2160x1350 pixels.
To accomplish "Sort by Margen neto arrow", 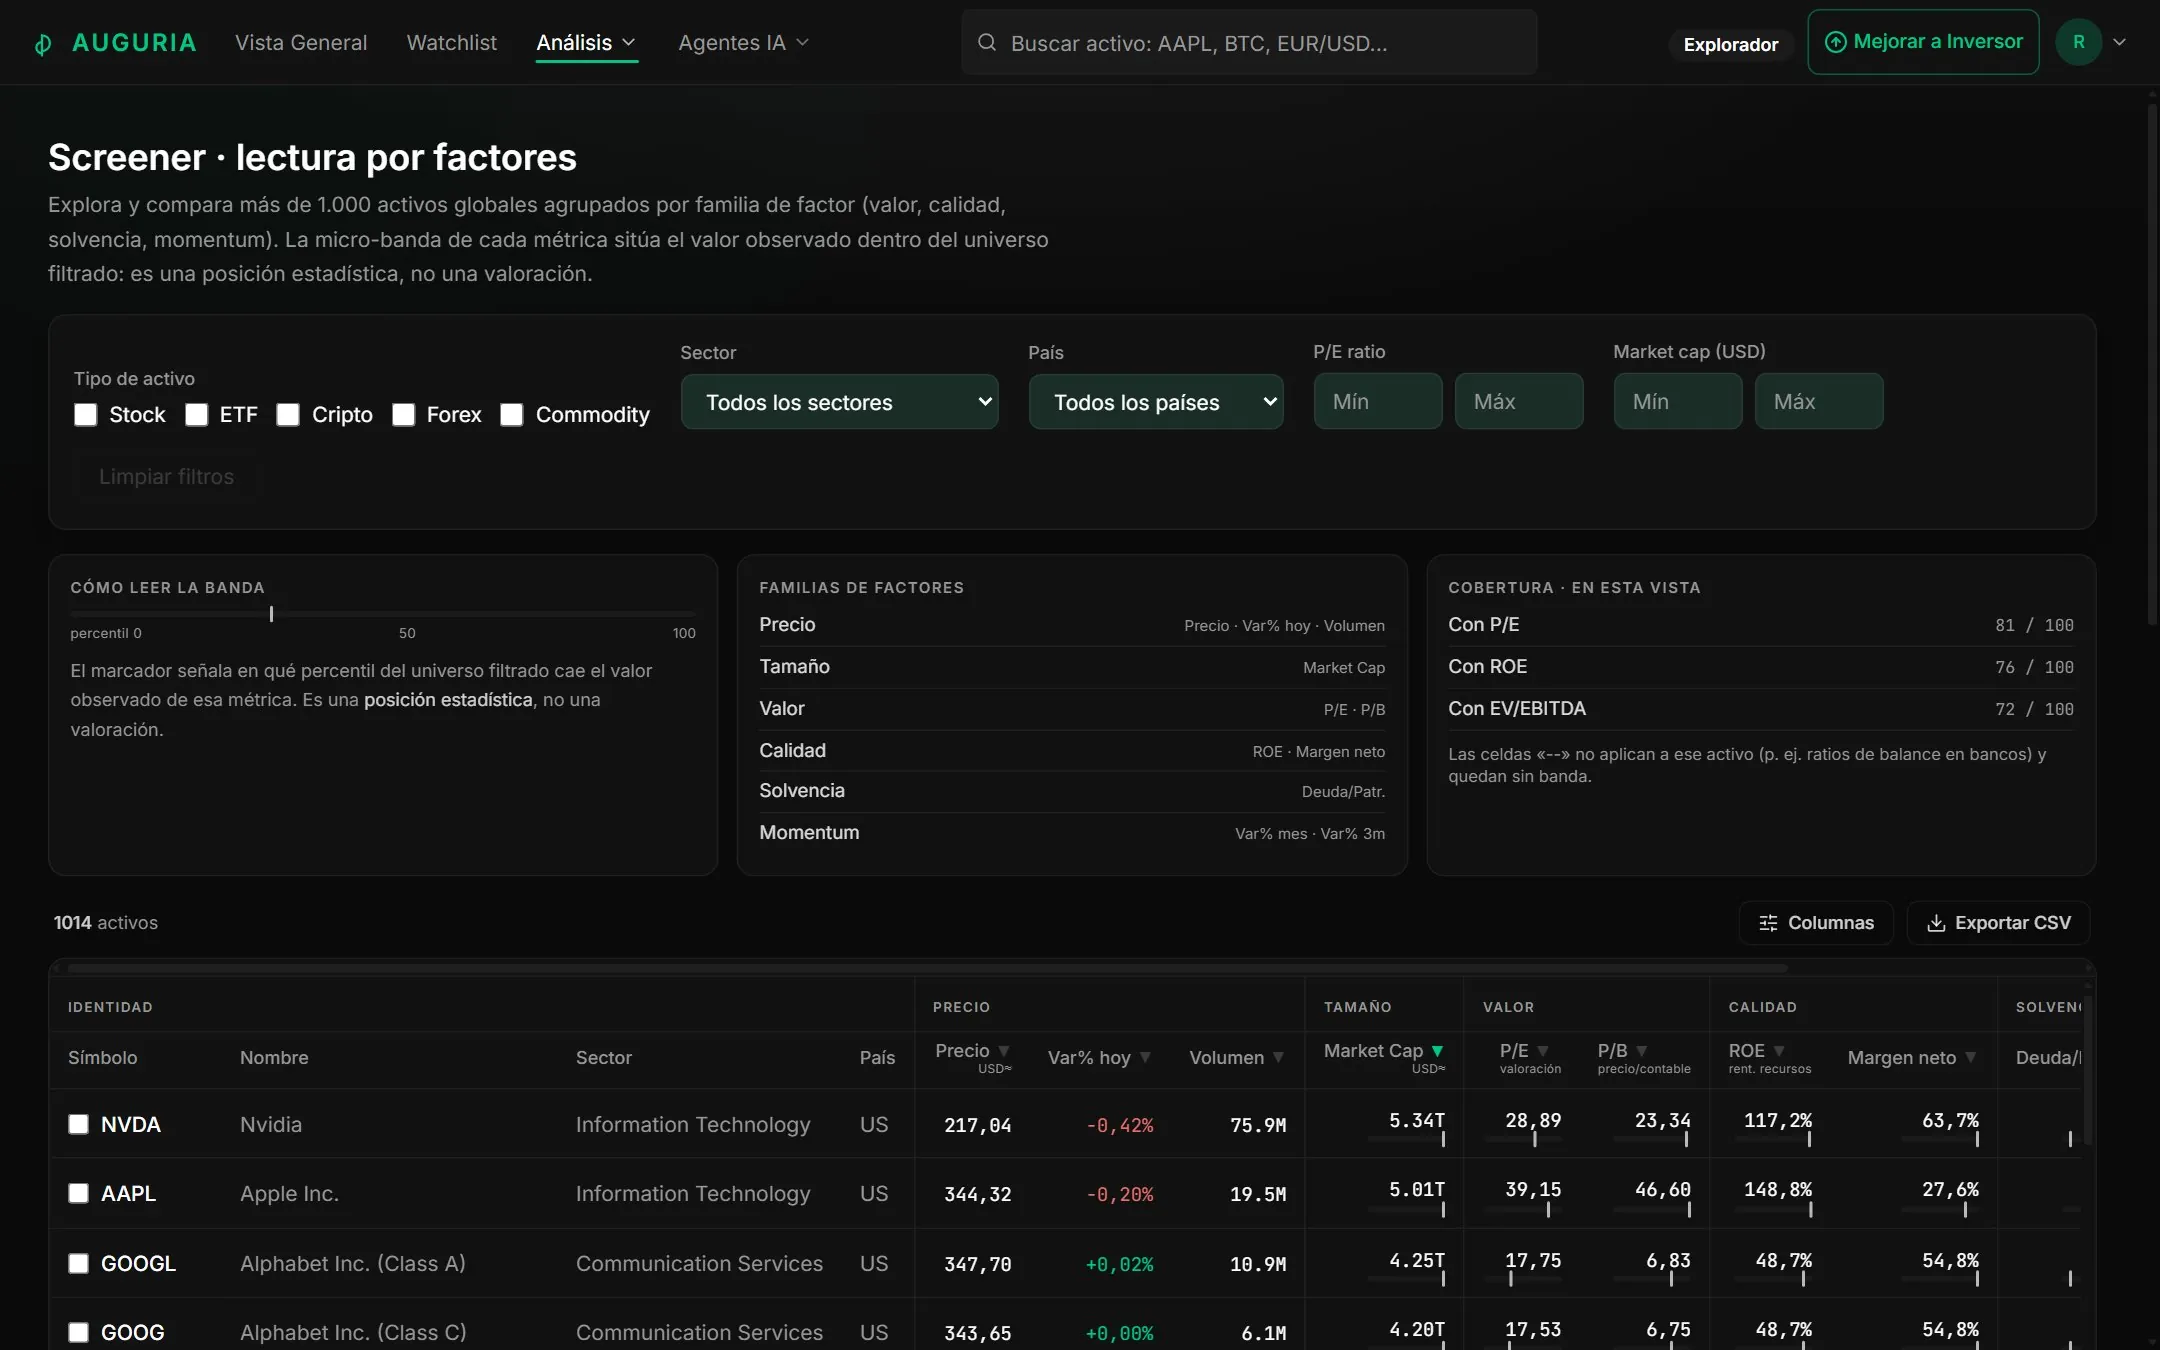I will [x=1970, y=1058].
